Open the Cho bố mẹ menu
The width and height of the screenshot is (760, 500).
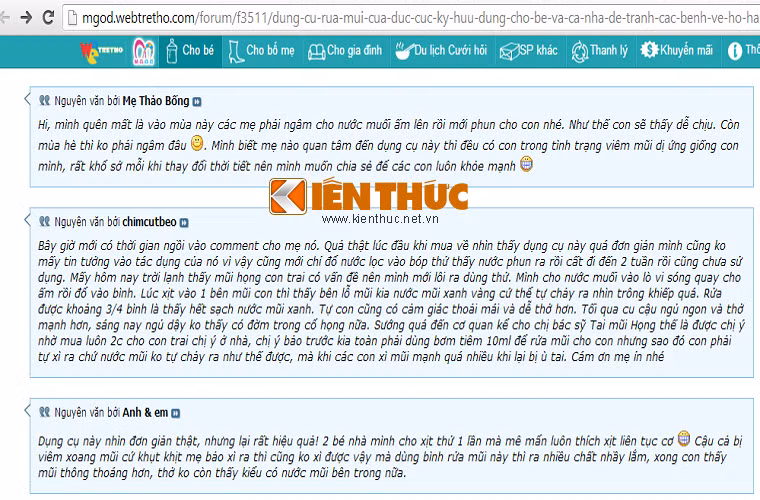pyautogui.click(x=262, y=51)
